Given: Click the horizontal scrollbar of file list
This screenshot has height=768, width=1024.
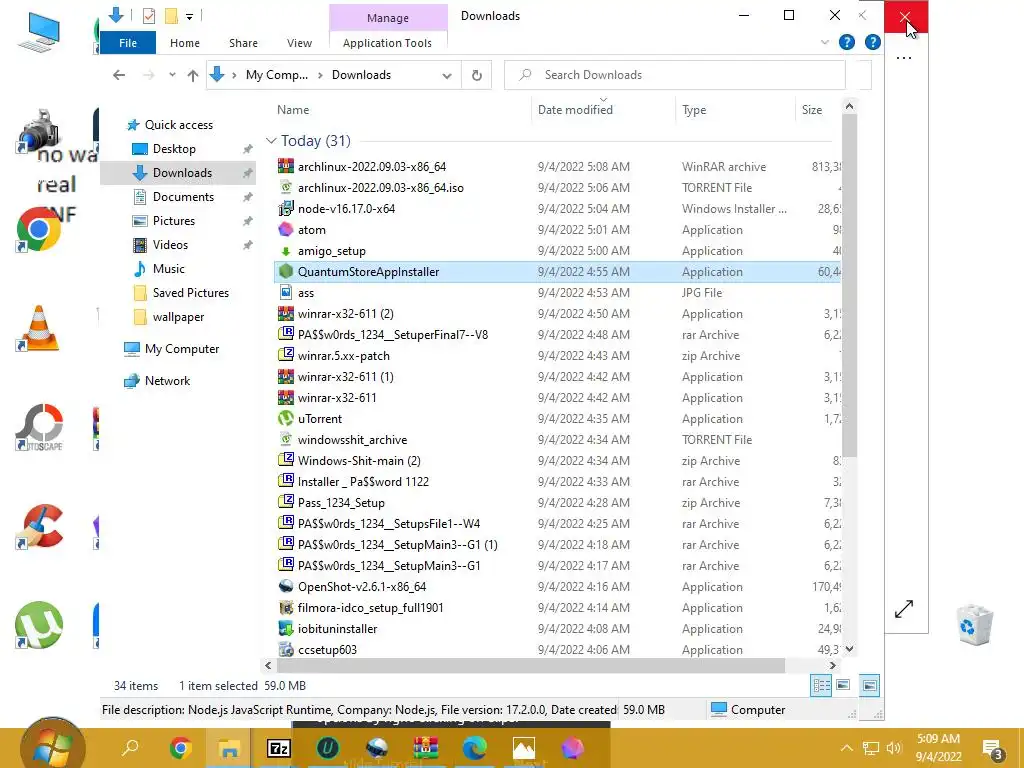Looking at the screenshot, I should (530, 665).
